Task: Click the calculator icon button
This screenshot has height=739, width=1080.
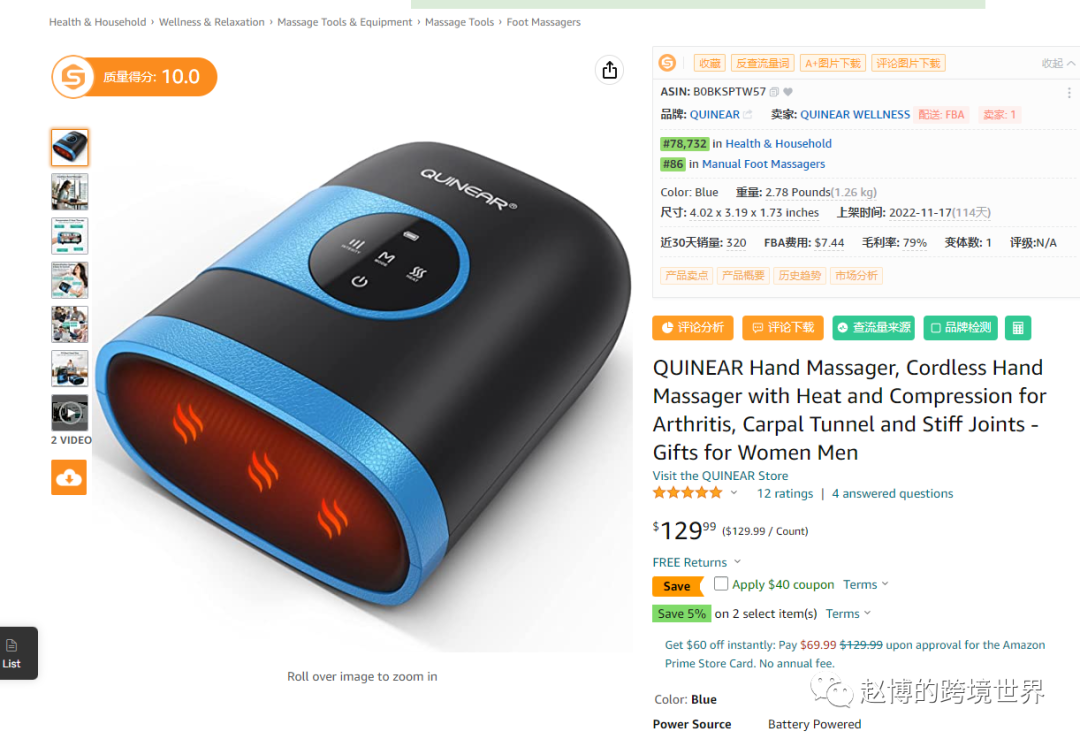Action: (1018, 328)
